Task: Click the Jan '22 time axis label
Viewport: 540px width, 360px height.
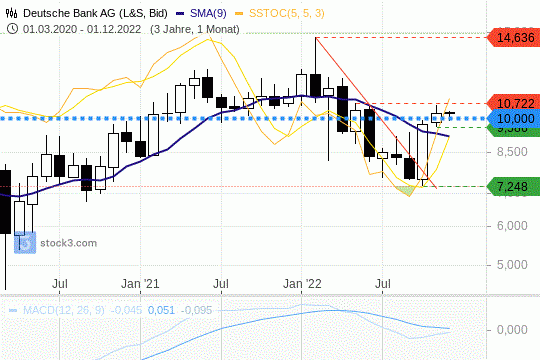Action: coord(302,284)
